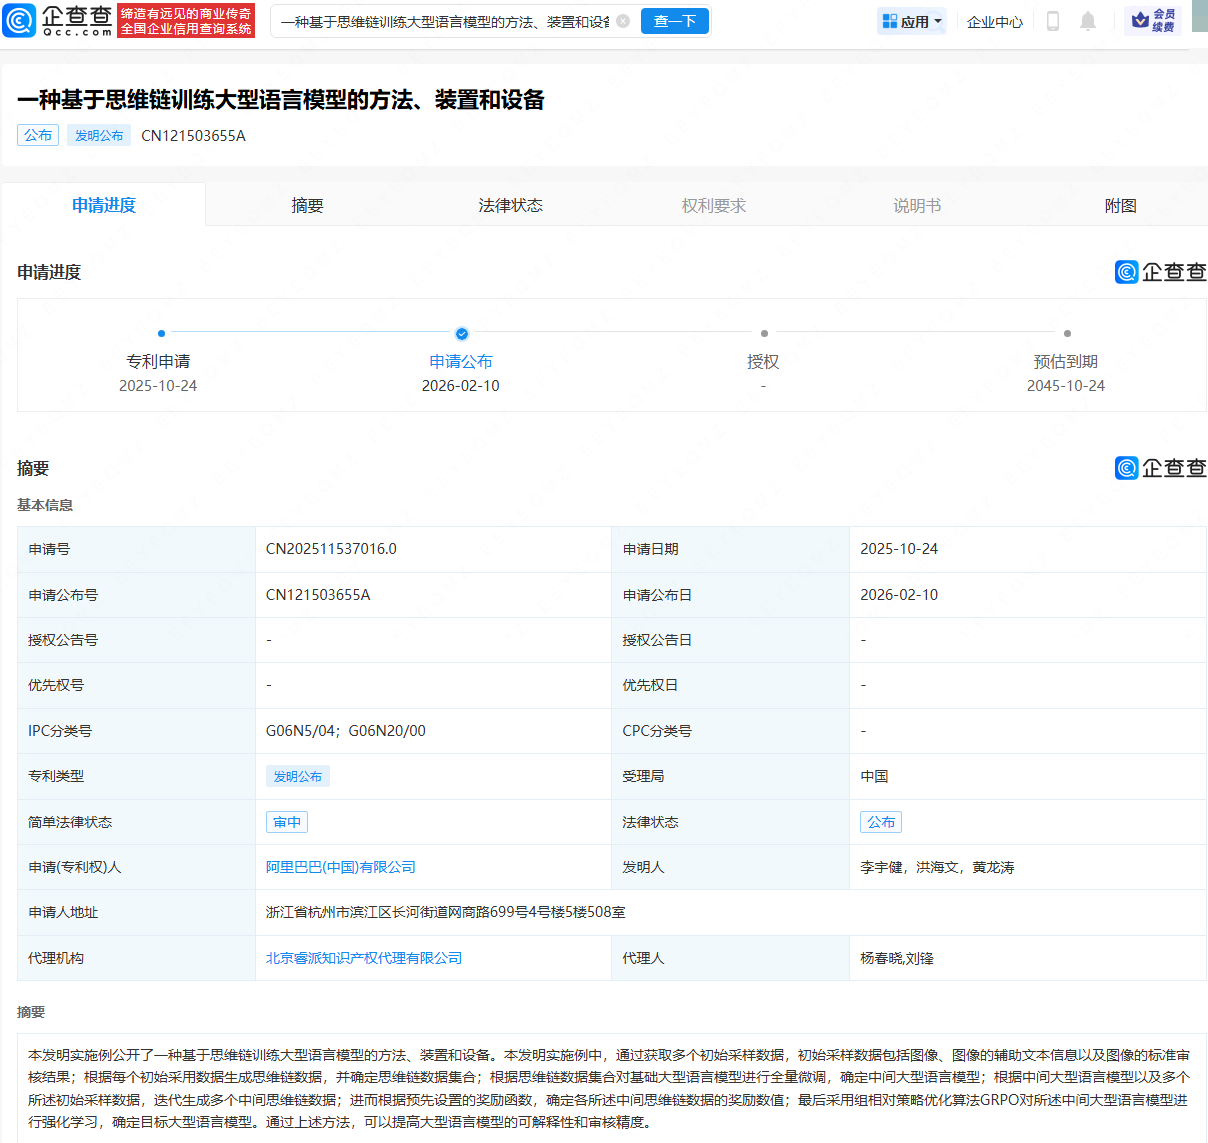Click the 企查查 watermark logo beside 申请进度

point(1160,272)
